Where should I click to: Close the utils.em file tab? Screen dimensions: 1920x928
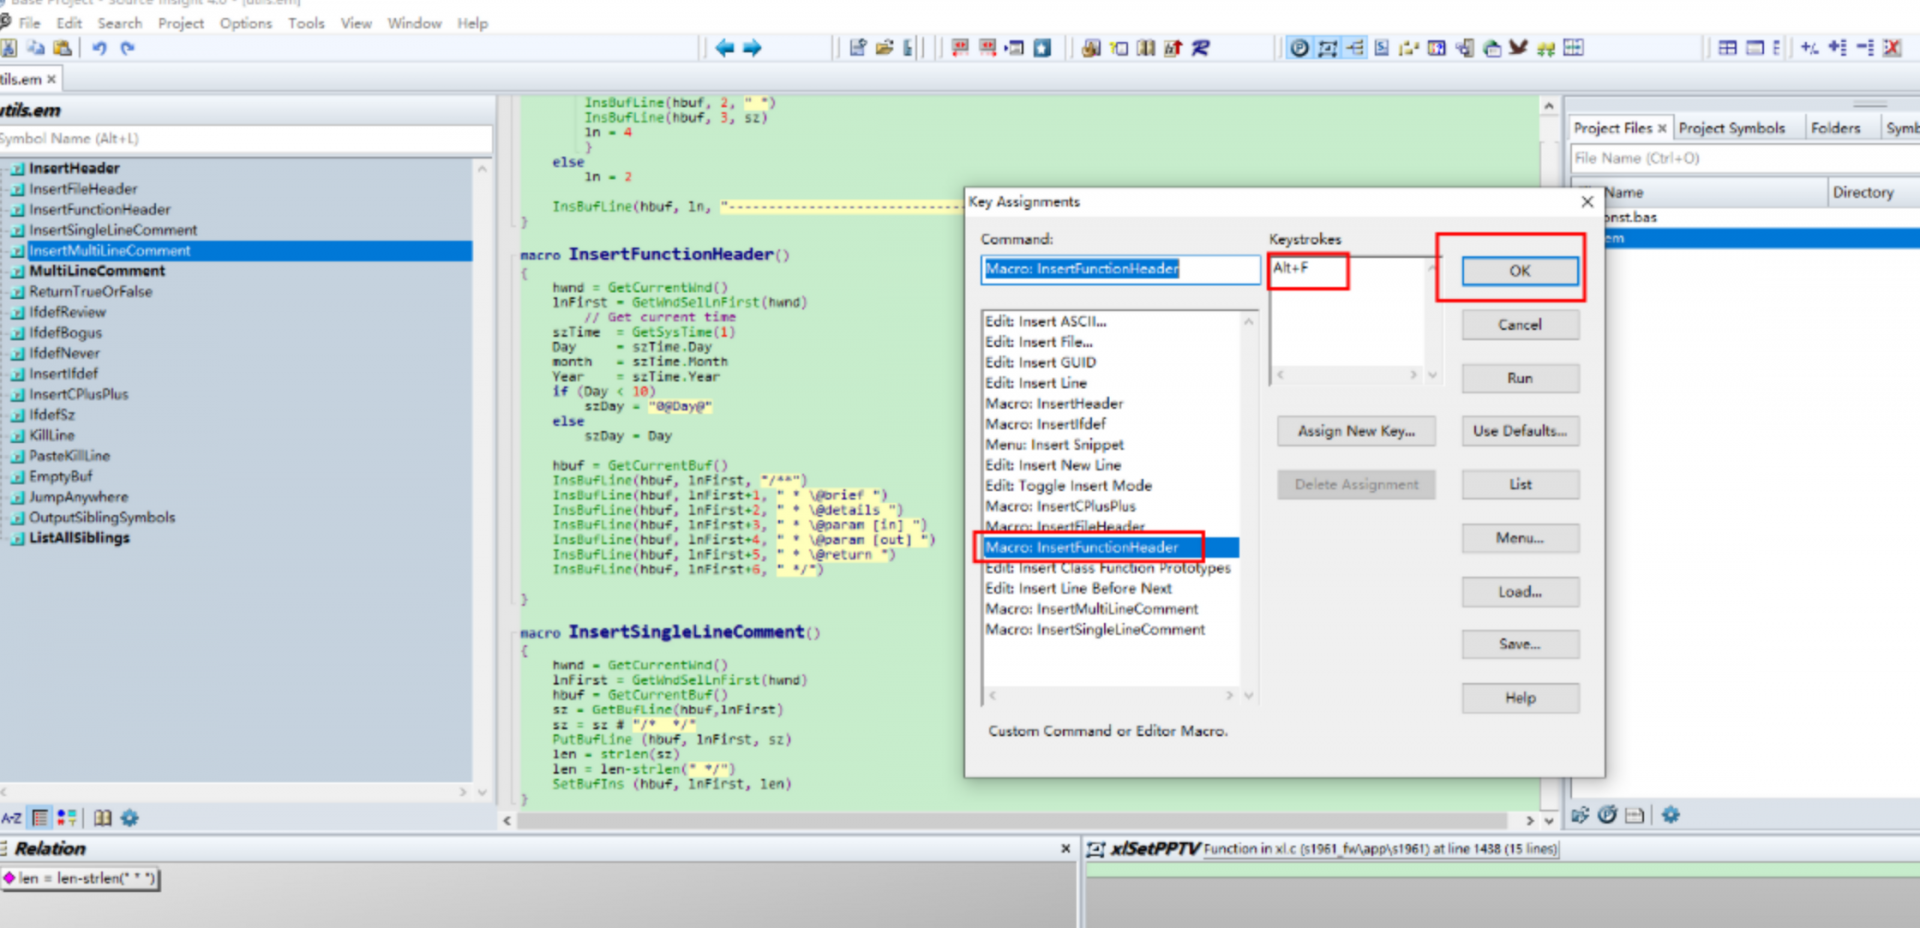click(51, 79)
